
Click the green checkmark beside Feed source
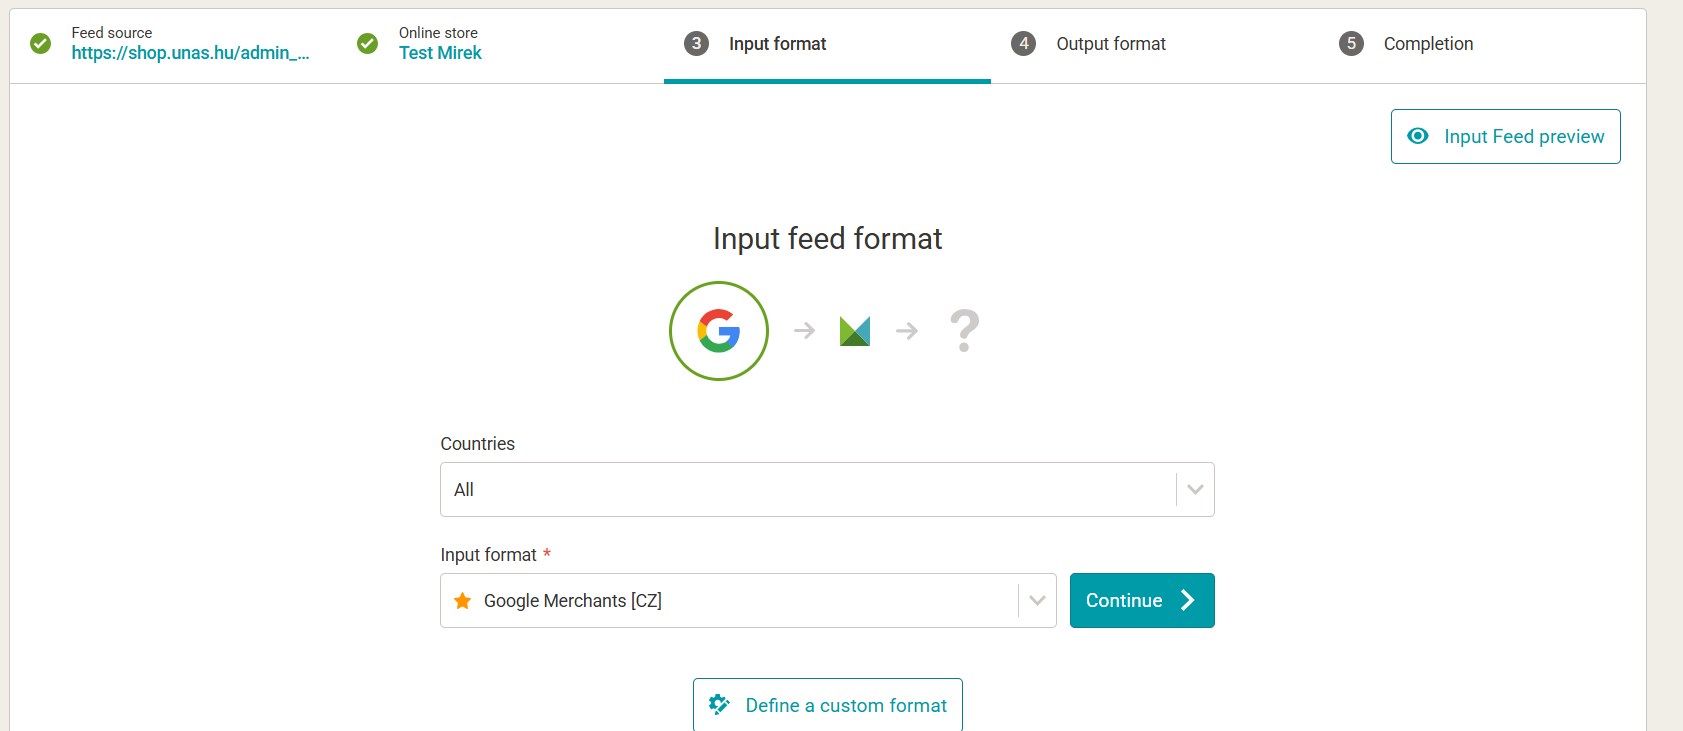point(41,43)
